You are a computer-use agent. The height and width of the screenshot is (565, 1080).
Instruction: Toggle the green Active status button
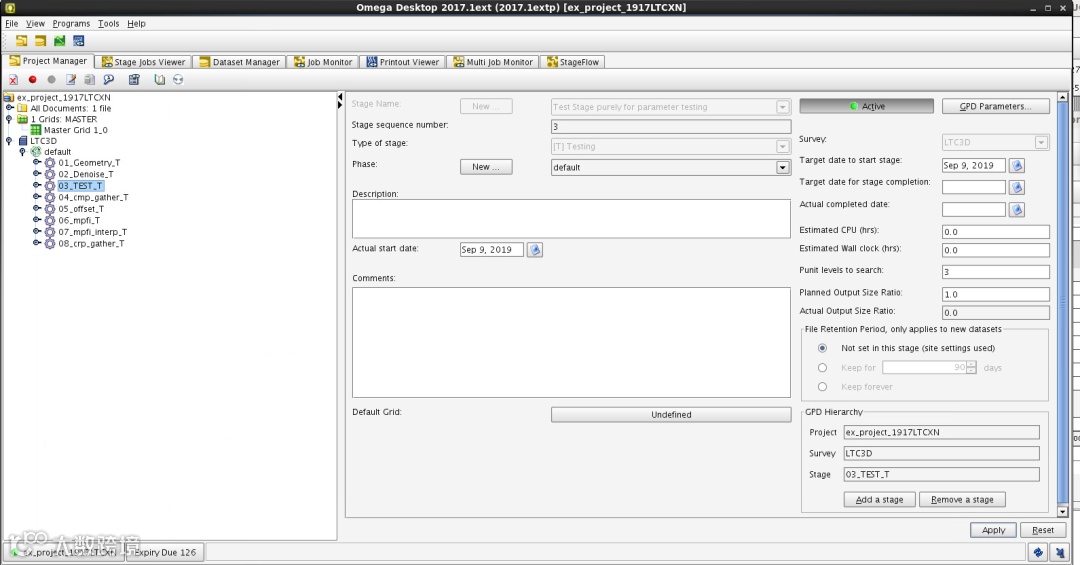coord(866,106)
